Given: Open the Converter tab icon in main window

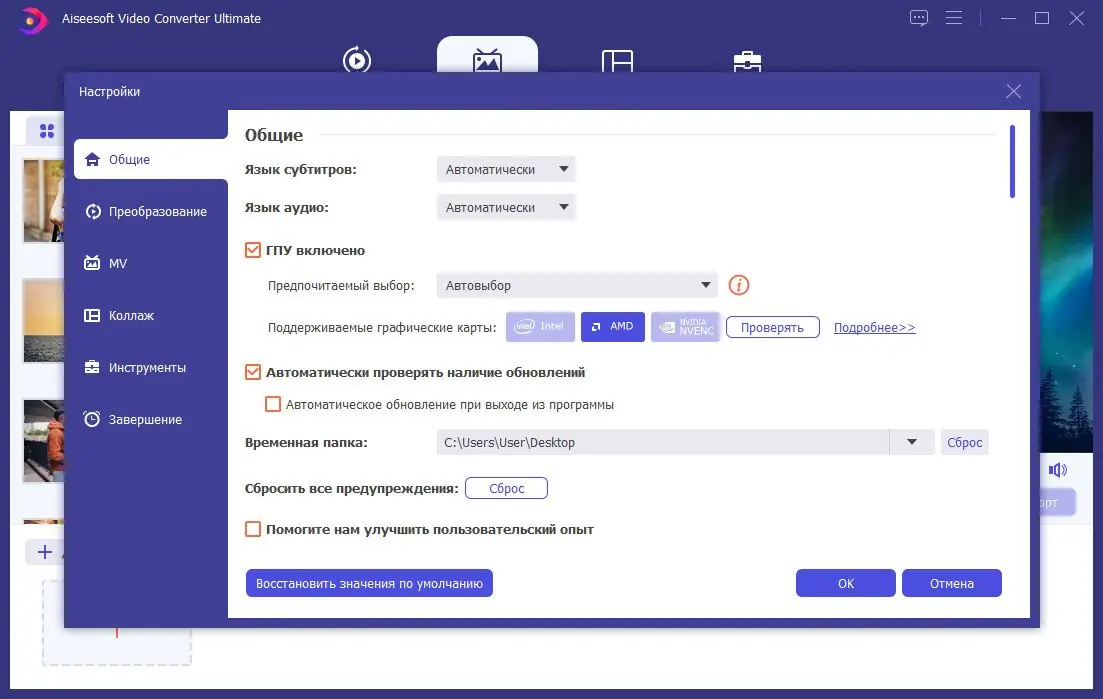Looking at the screenshot, I should [357, 59].
